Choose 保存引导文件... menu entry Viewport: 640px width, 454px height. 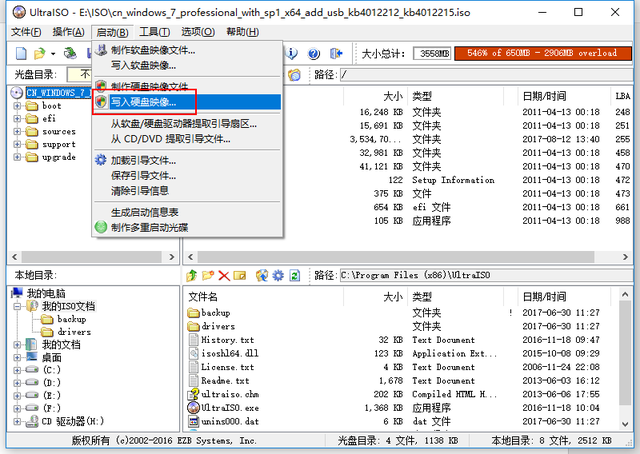188,176
